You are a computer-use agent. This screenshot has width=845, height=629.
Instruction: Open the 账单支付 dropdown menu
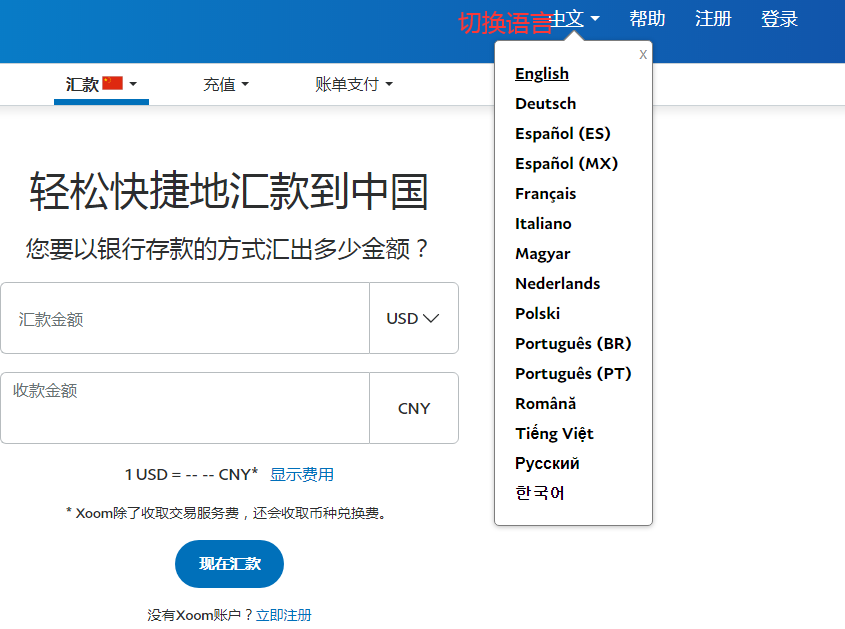pos(353,85)
